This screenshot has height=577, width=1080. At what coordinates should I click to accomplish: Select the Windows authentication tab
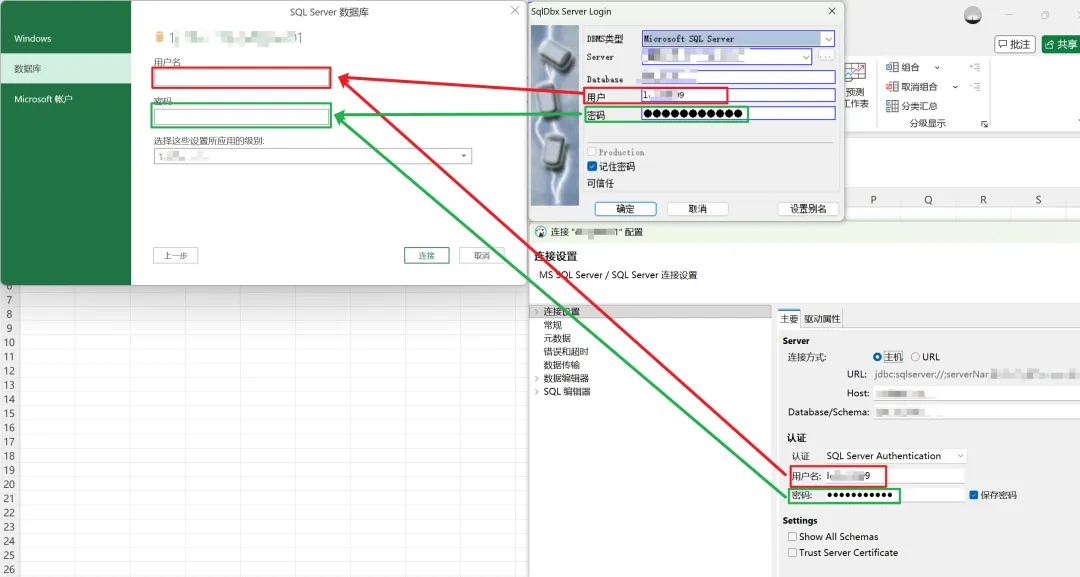(66, 39)
